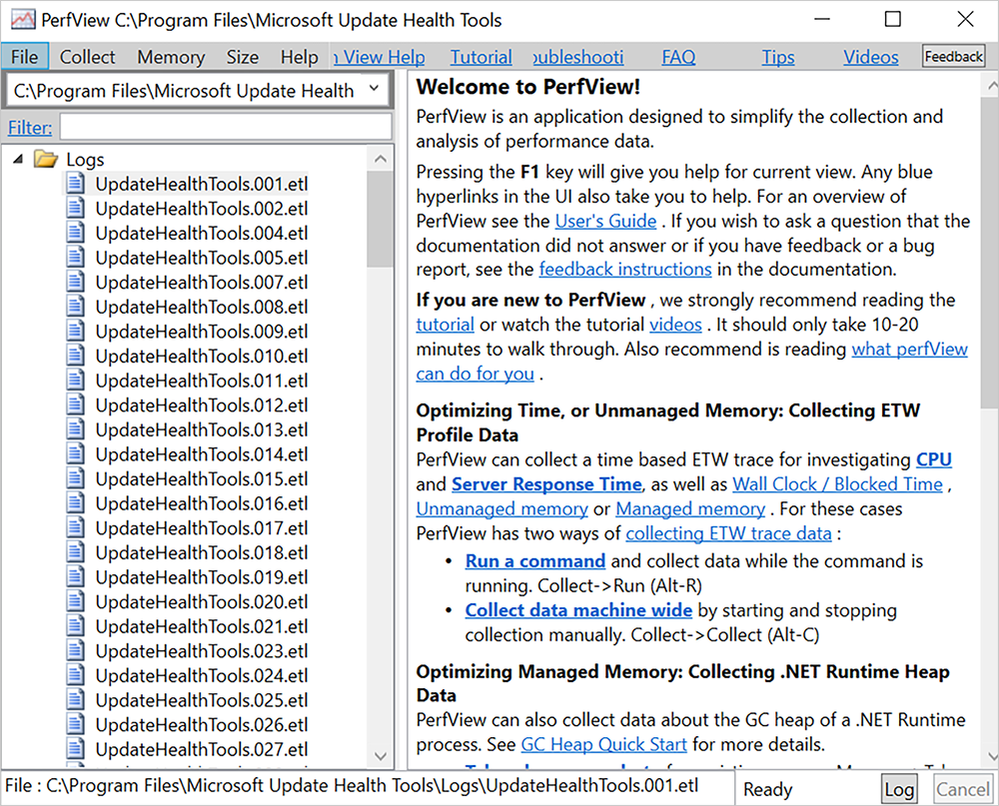
Task: Open collecting ETW trace data link
Action: pos(728,533)
